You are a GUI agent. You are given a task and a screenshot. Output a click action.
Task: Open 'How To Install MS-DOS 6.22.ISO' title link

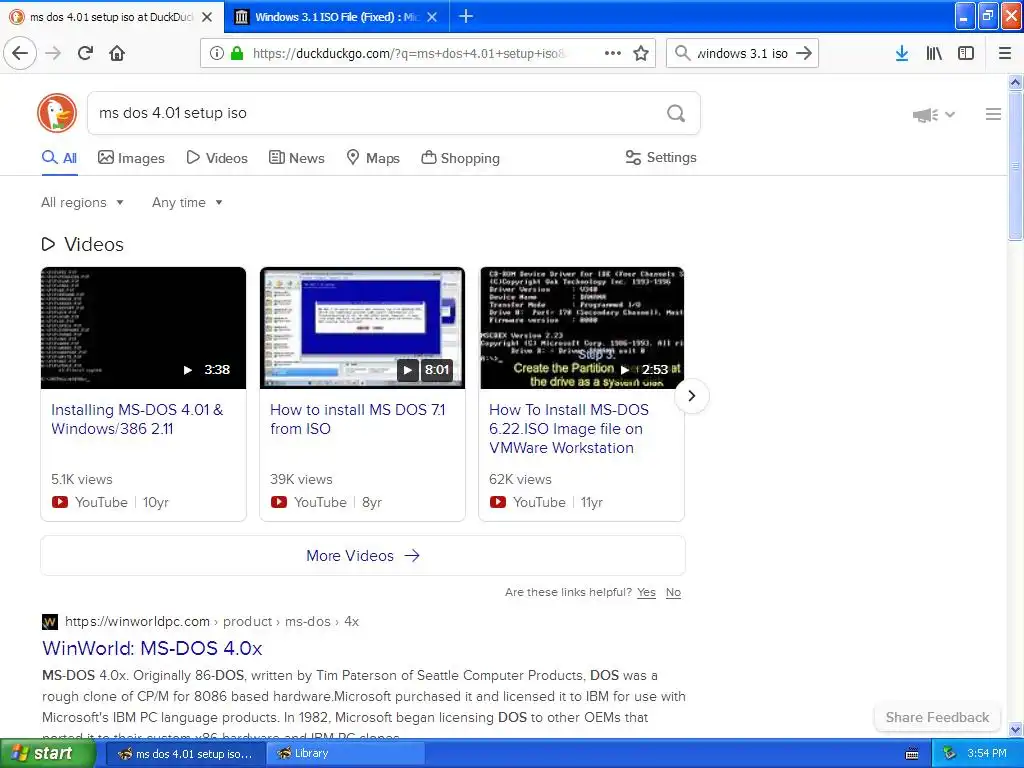click(x=569, y=428)
